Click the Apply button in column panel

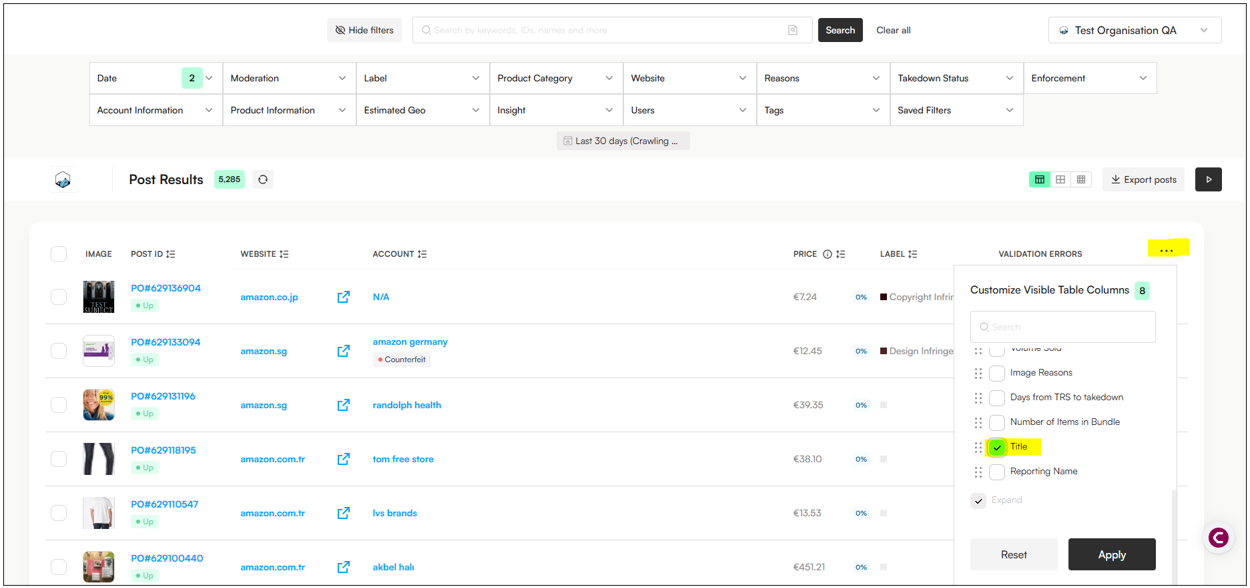coord(1112,554)
